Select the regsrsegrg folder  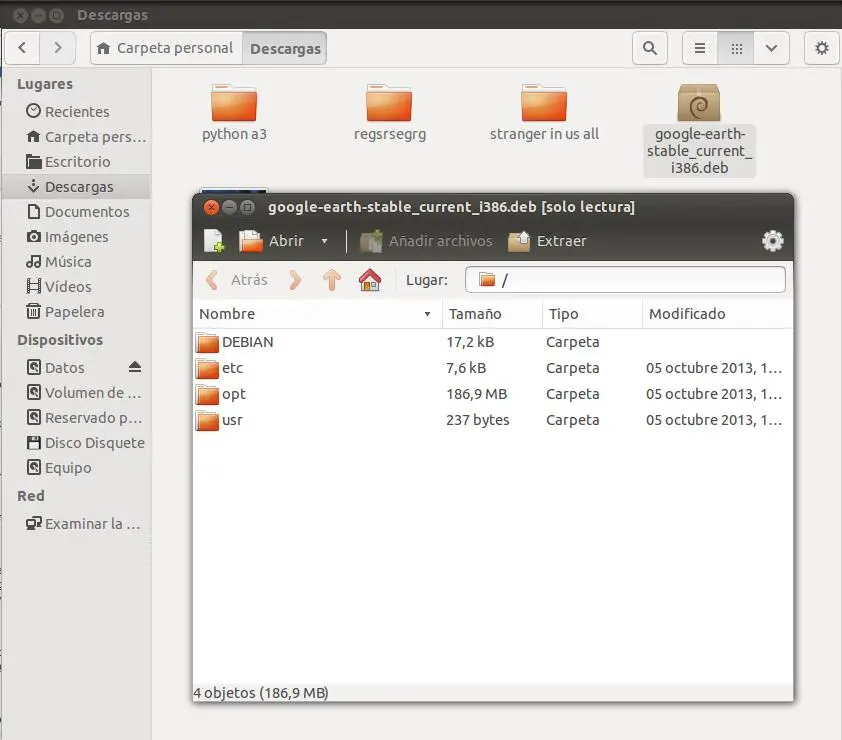click(x=389, y=113)
